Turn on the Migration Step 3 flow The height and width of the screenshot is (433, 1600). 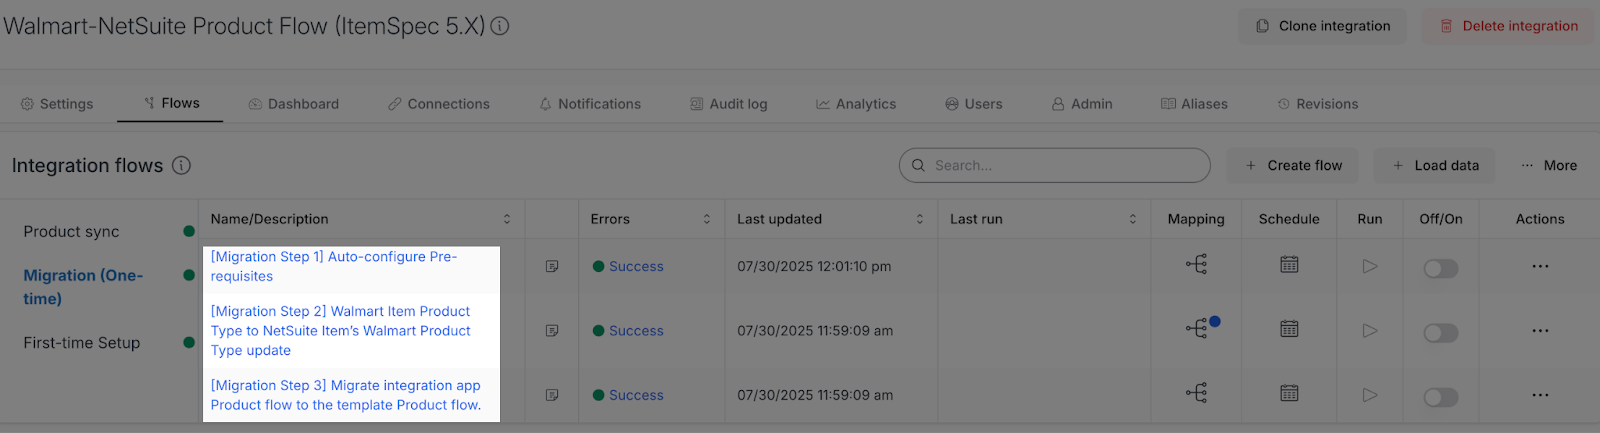pos(1441,397)
